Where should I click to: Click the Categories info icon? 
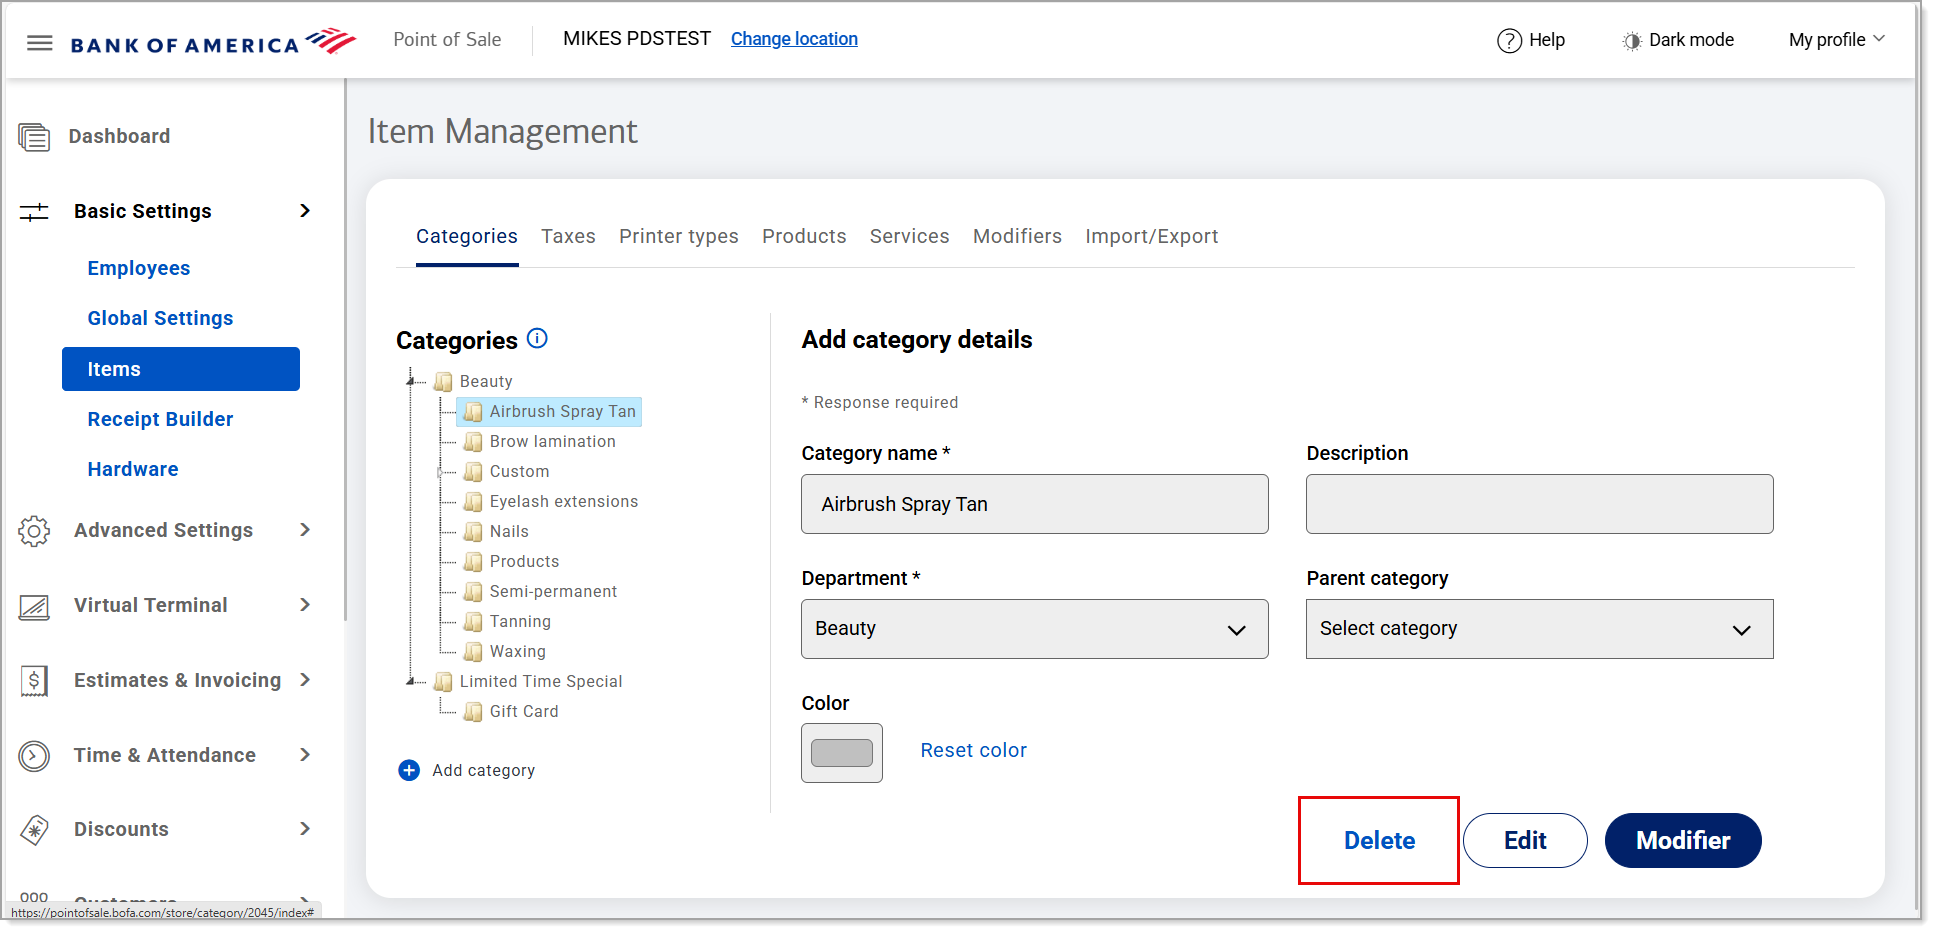pos(537,339)
